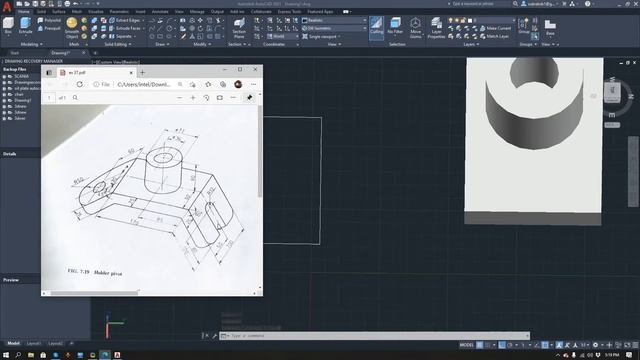Switch to the Model layout tab

tap(13, 343)
